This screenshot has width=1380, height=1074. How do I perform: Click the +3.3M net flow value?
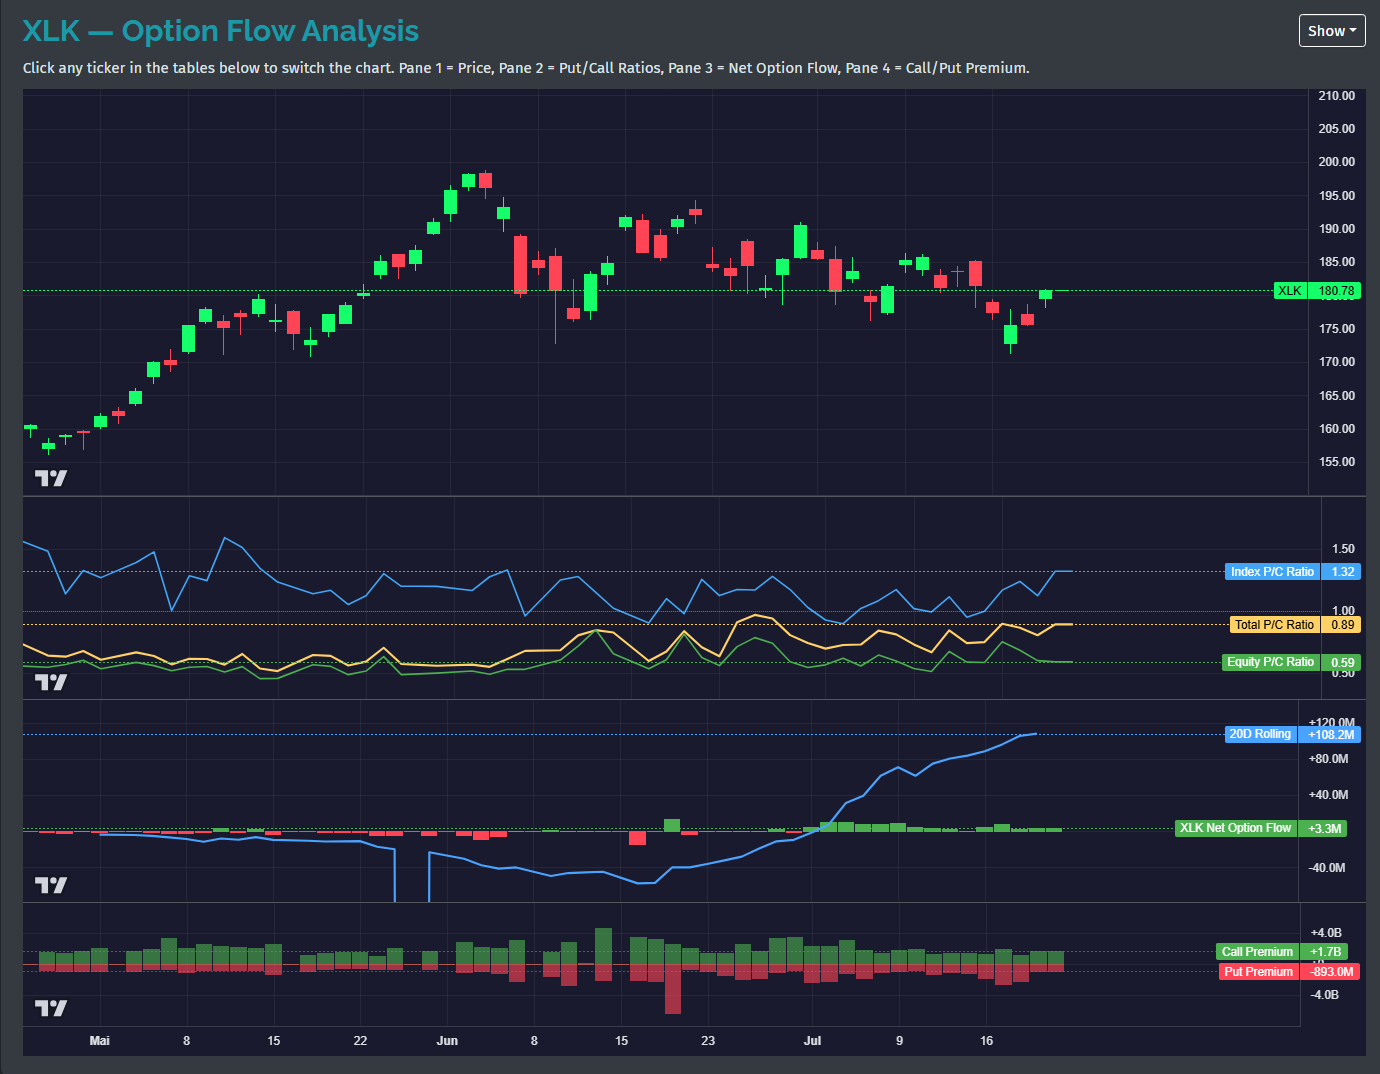1323,828
